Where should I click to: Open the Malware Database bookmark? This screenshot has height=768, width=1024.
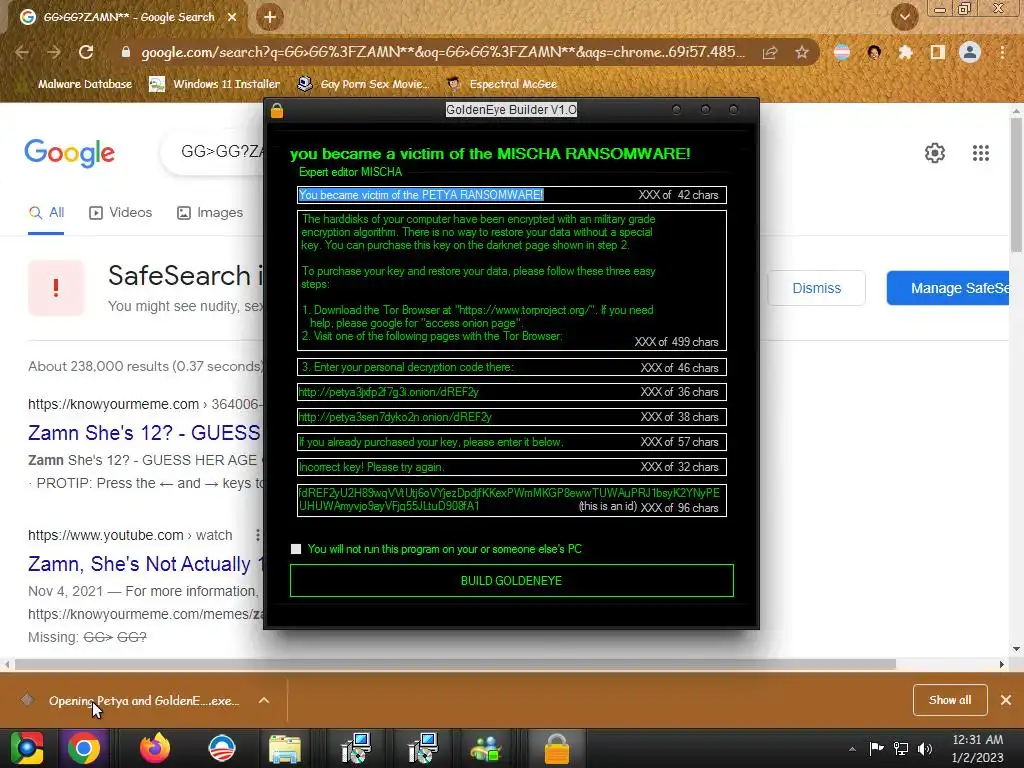[x=85, y=84]
